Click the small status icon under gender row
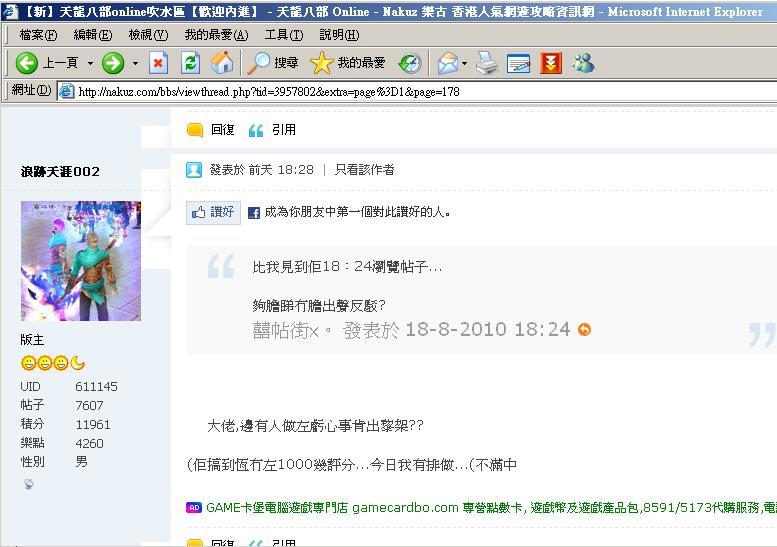 click(29, 484)
